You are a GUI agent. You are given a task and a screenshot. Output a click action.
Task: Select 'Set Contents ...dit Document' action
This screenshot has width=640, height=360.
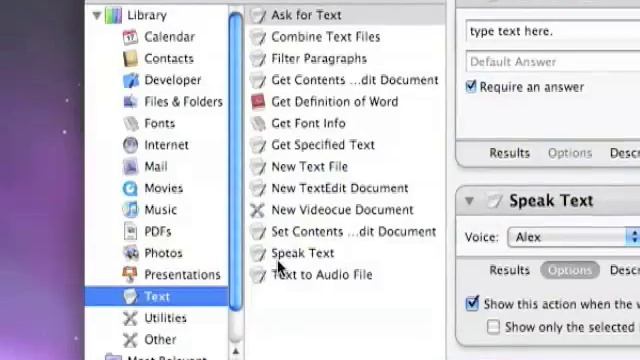[x=345, y=231]
